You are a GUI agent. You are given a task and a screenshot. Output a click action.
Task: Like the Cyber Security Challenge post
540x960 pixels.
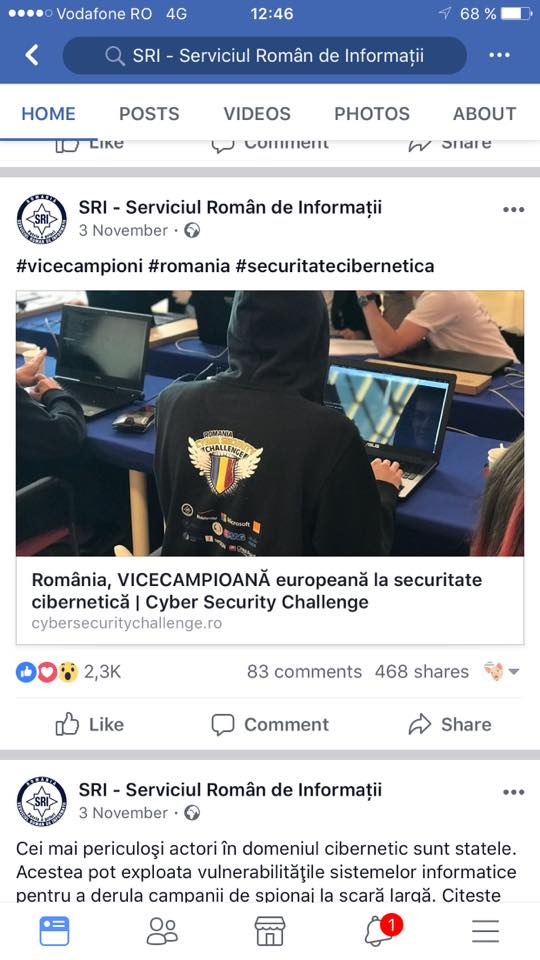coord(90,724)
